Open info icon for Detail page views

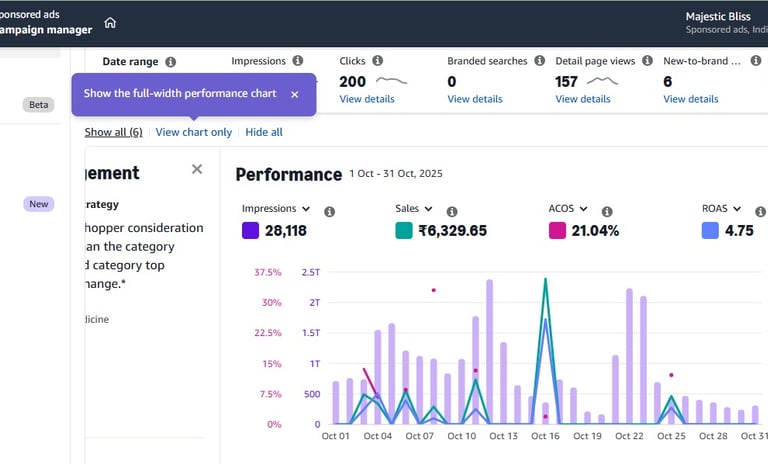point(647,60)
